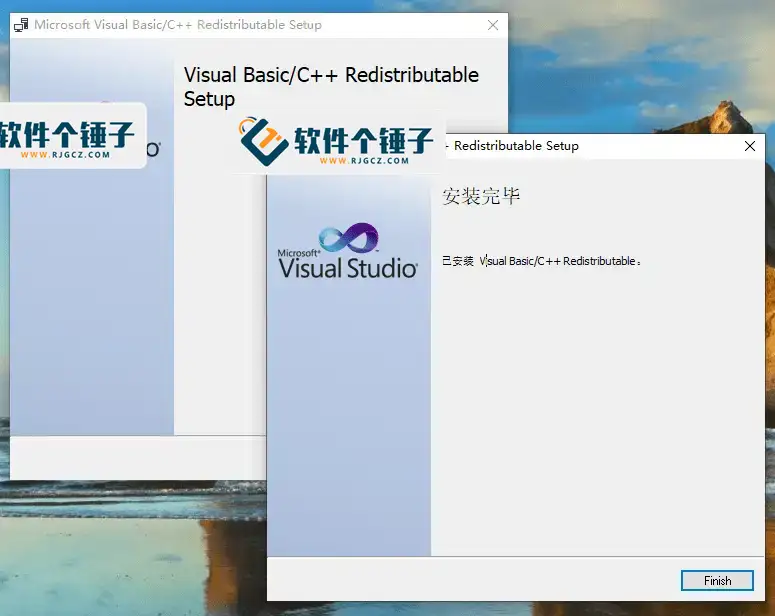Click the Microsoft Visual Studio wordmark

pos(348,264)
